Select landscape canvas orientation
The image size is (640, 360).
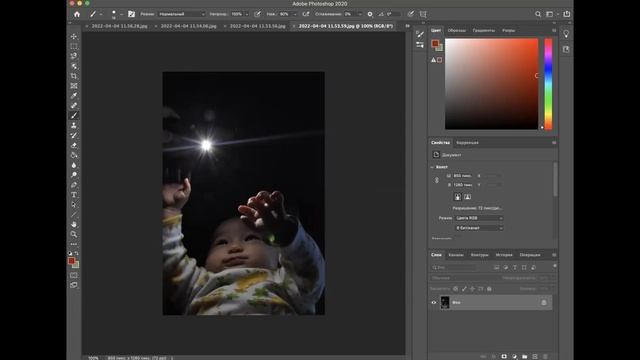tap(467, 197)
